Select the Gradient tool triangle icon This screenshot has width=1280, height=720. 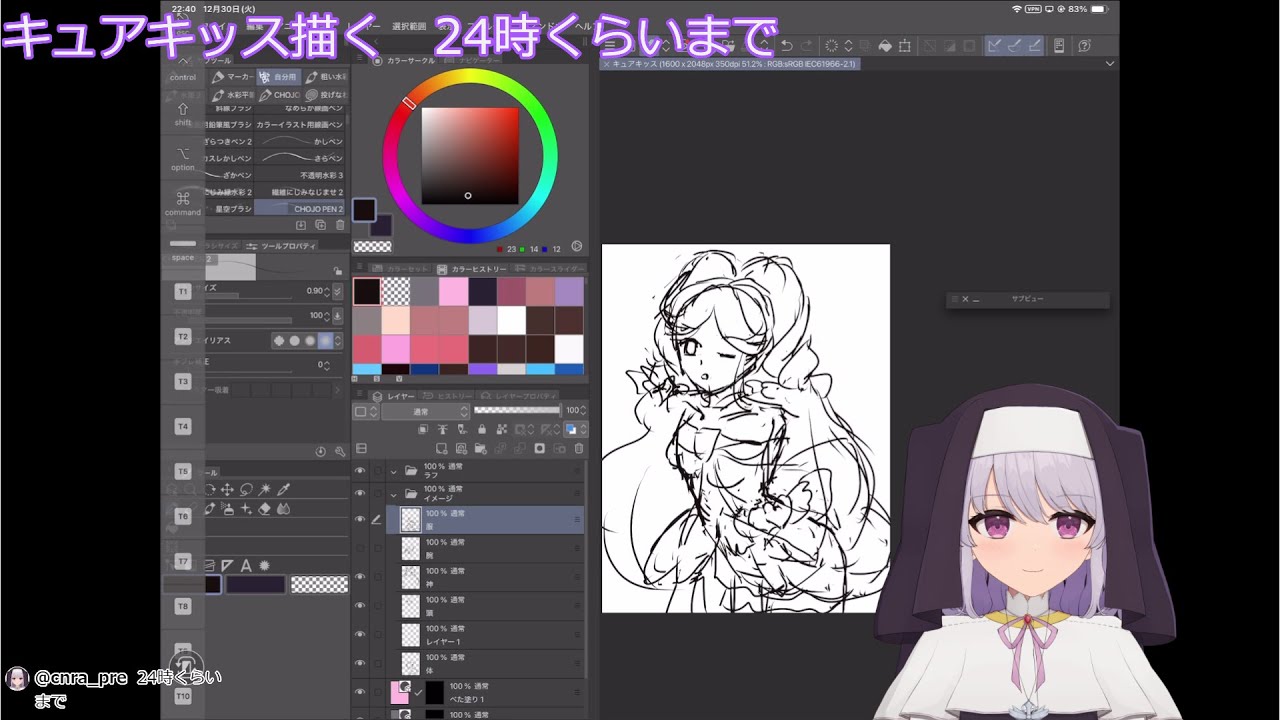point(227,566)
